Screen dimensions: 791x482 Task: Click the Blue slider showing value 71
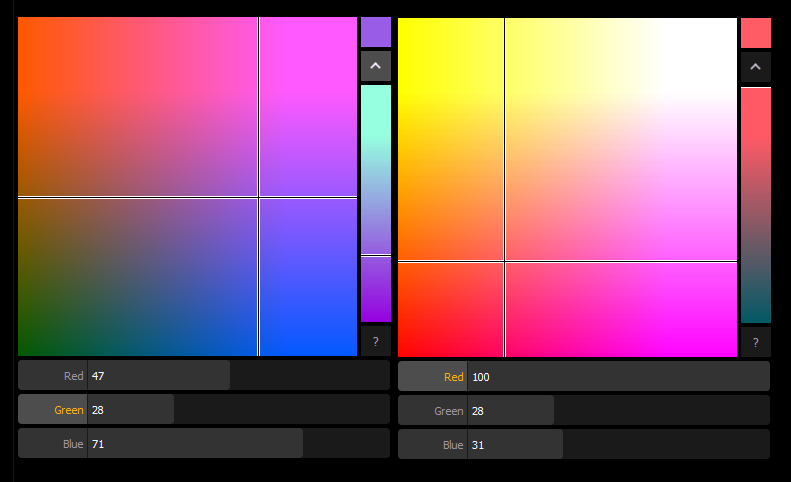click(239, 444)
